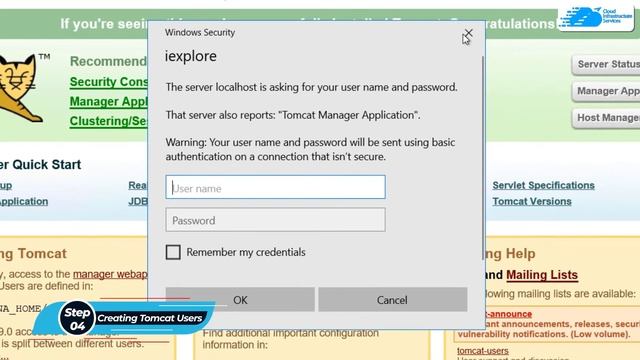The width and height of the screenshot is (640, 360).
Task: Open the Manager Application link
Action: pyautogui.click(x=109, y=102)
